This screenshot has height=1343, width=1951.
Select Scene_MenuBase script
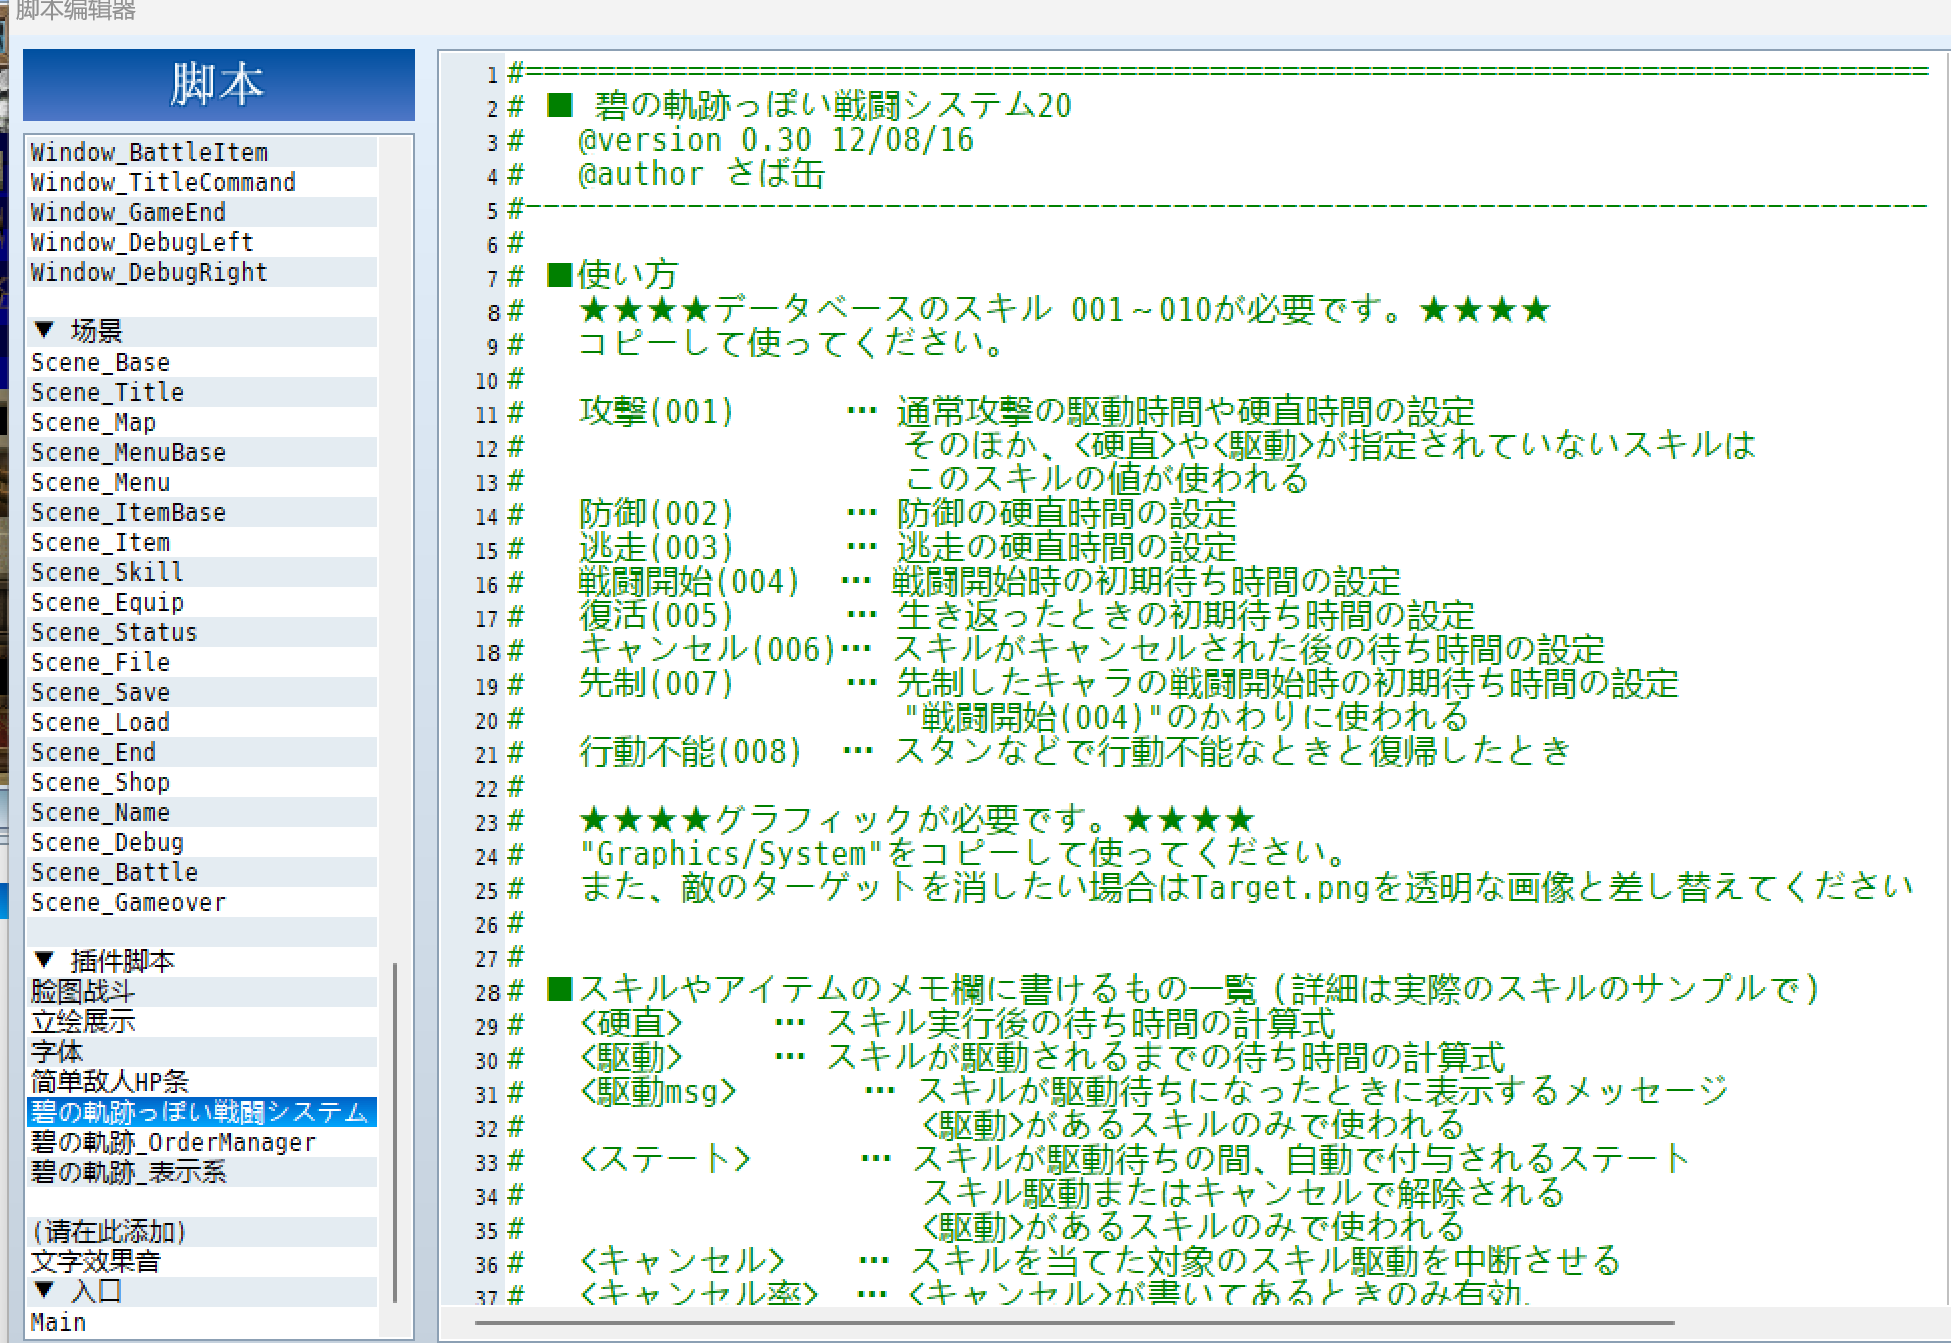[202, 452]
